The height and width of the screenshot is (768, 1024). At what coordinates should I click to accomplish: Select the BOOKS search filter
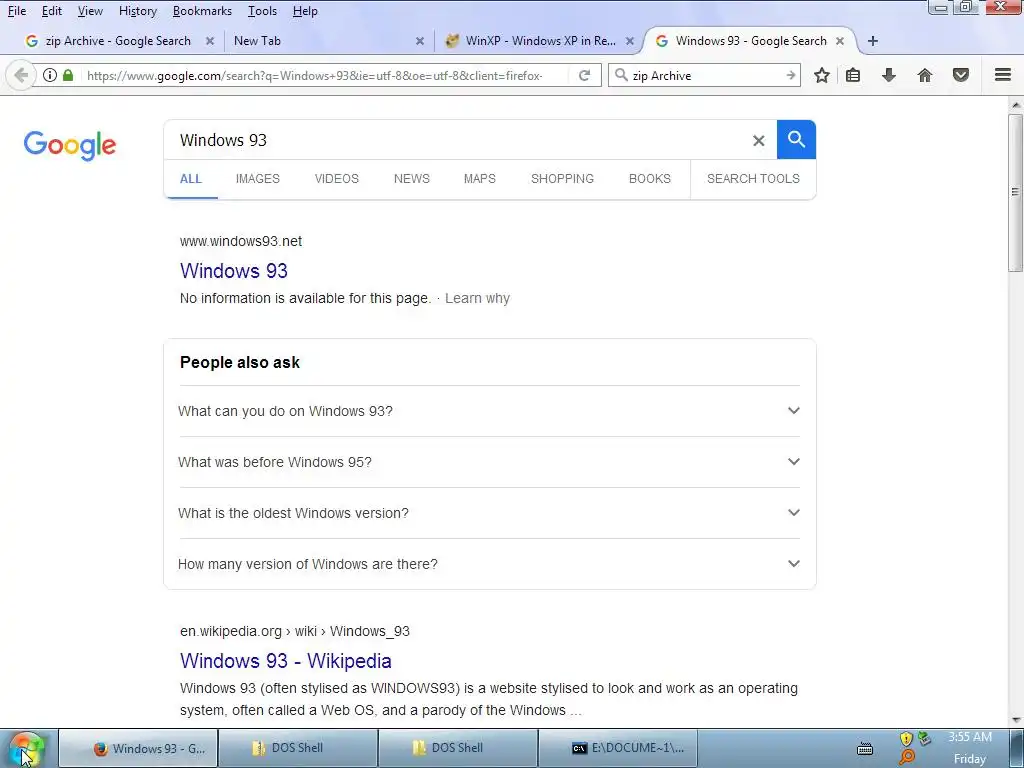coord(650,179)
